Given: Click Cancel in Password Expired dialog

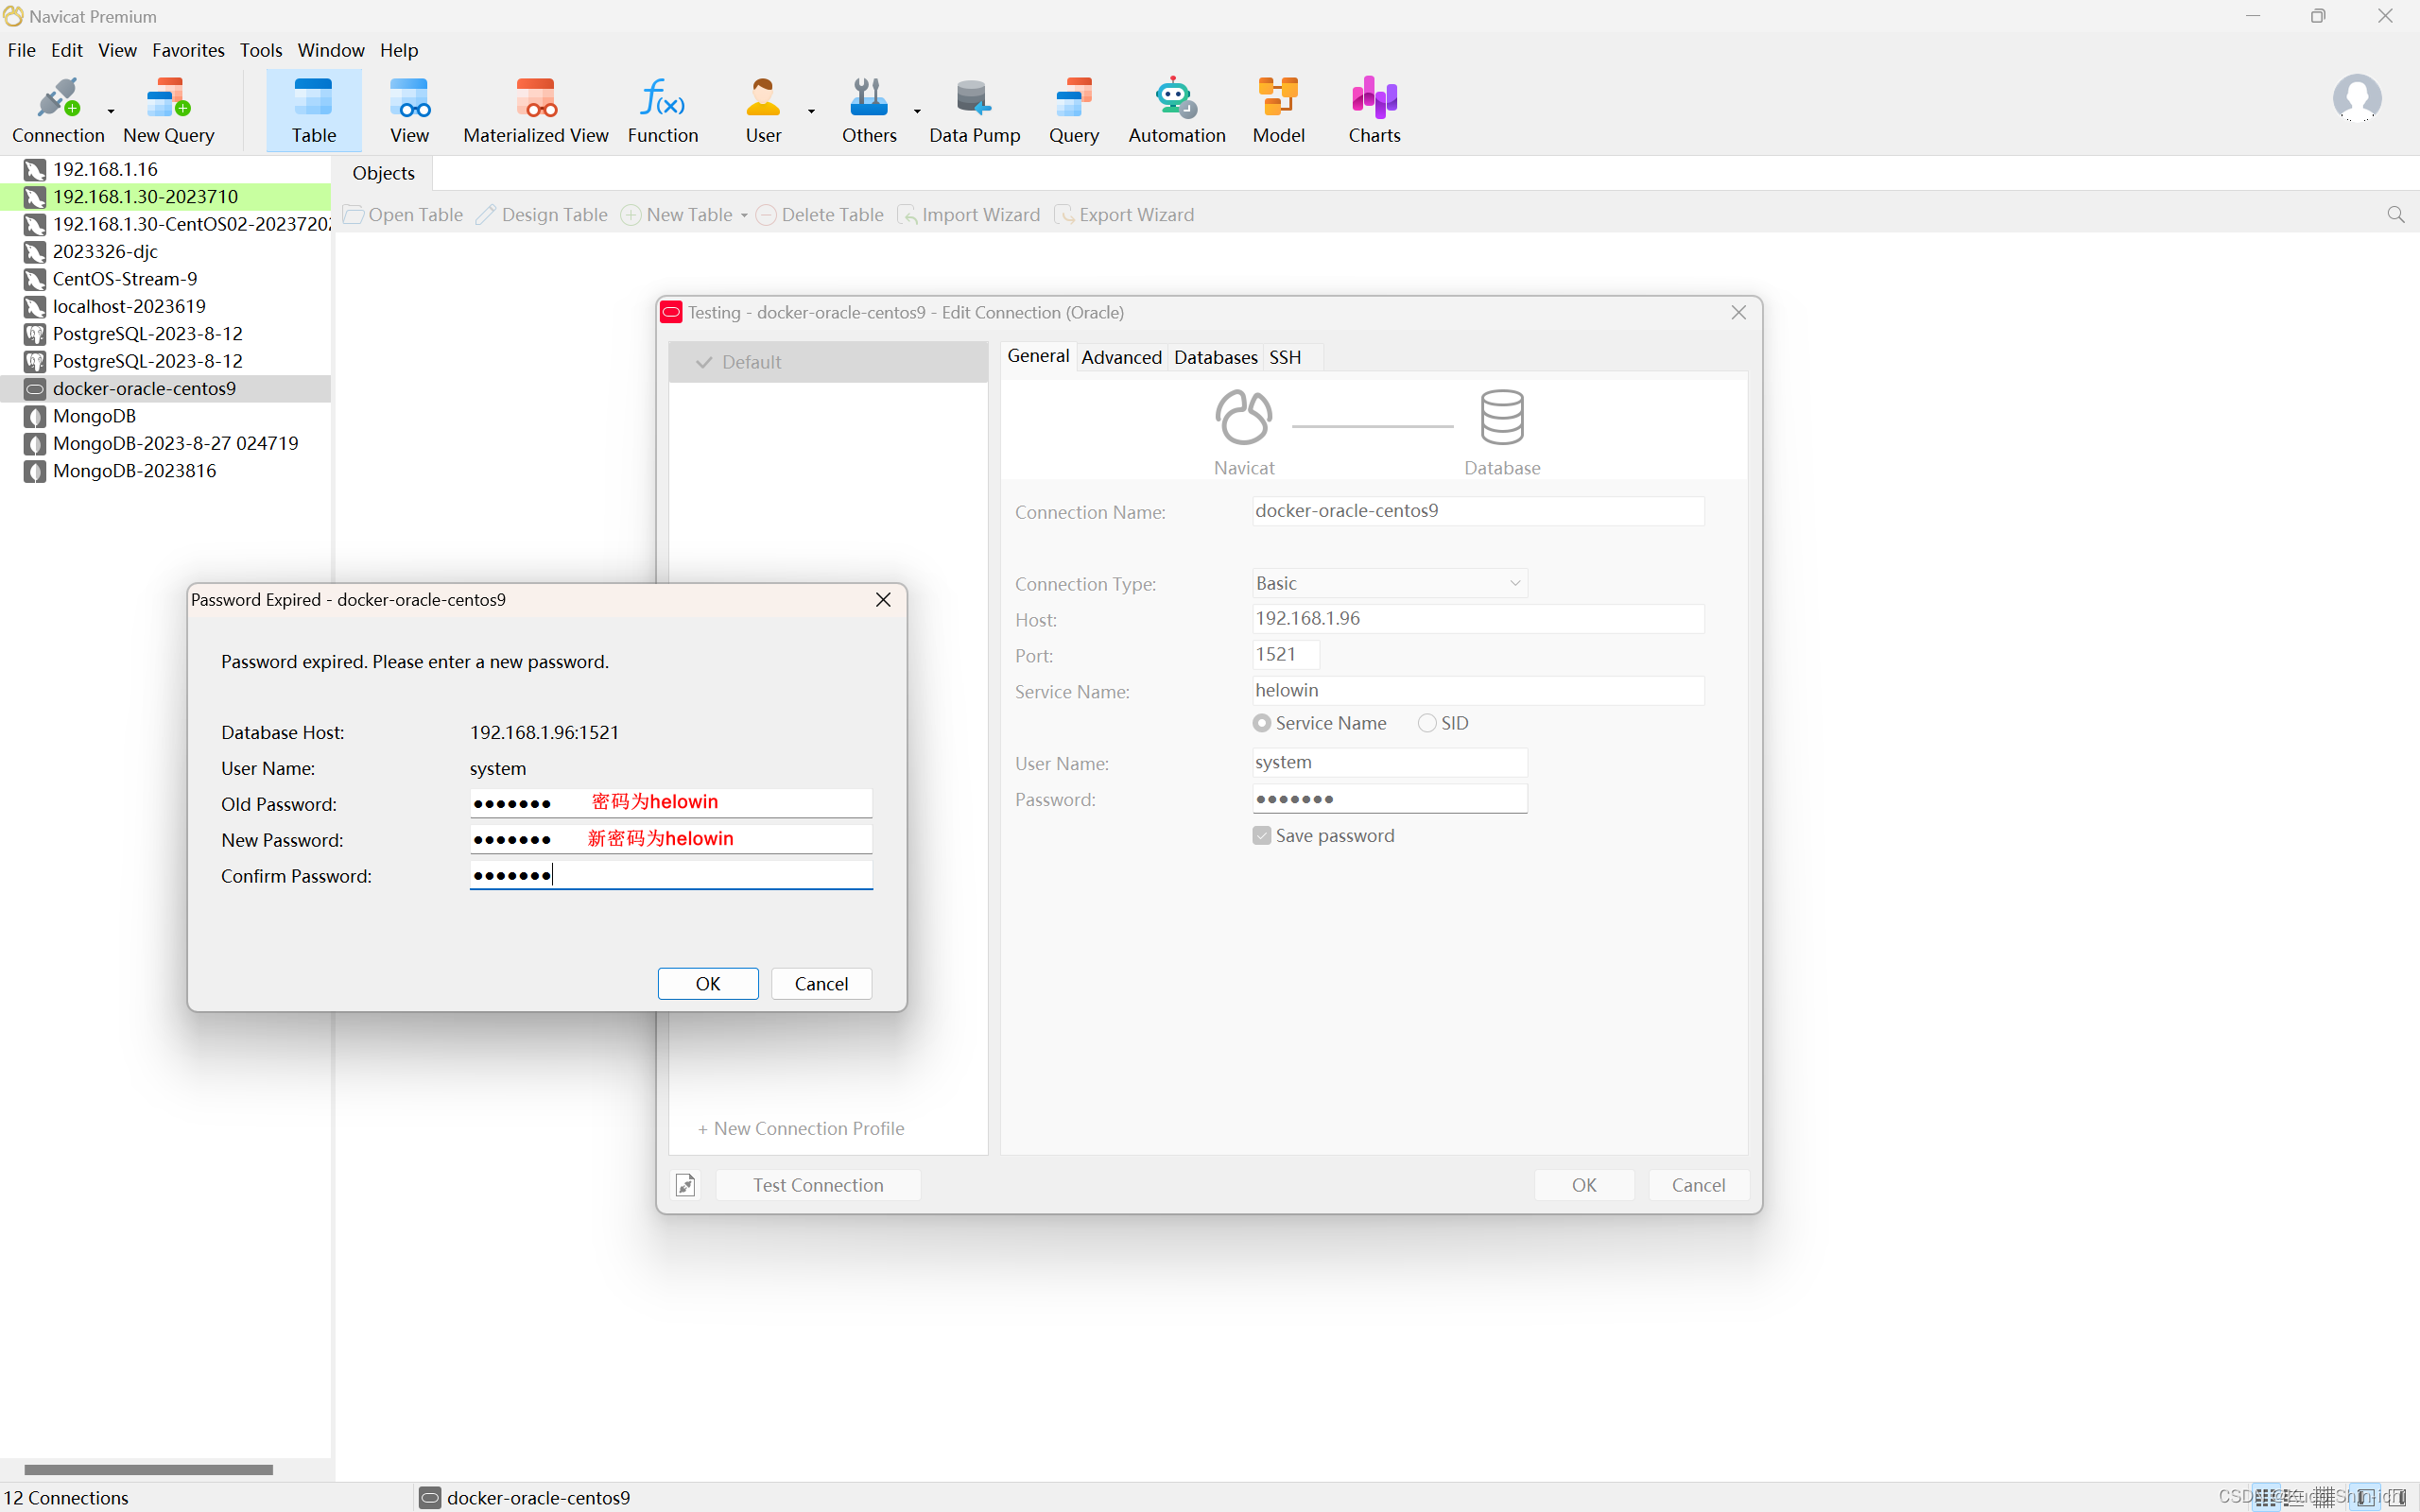Looking at the screenshot, I should coord(821,984).
